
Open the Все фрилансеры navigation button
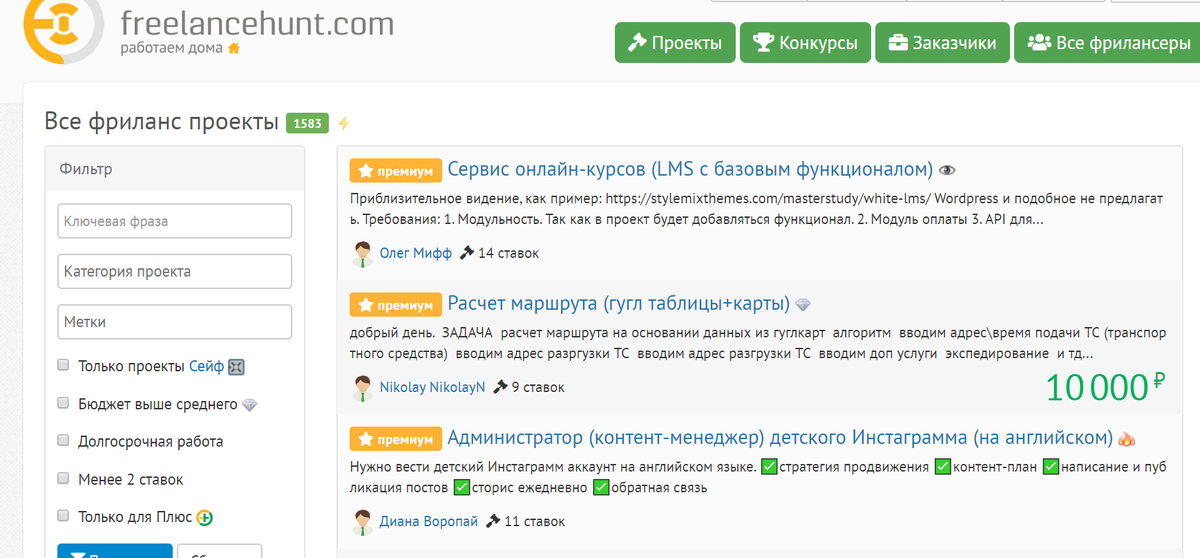(x=1108, y=43)
